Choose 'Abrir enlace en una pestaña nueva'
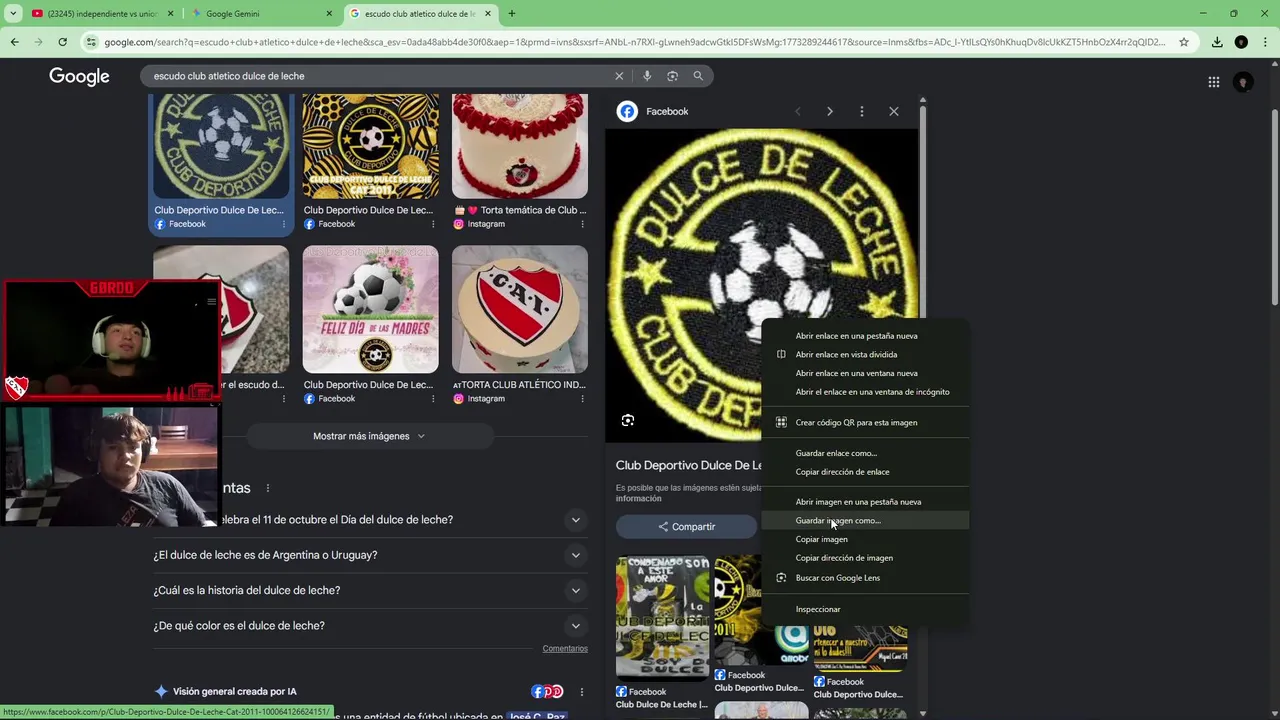 click(866, 336)
